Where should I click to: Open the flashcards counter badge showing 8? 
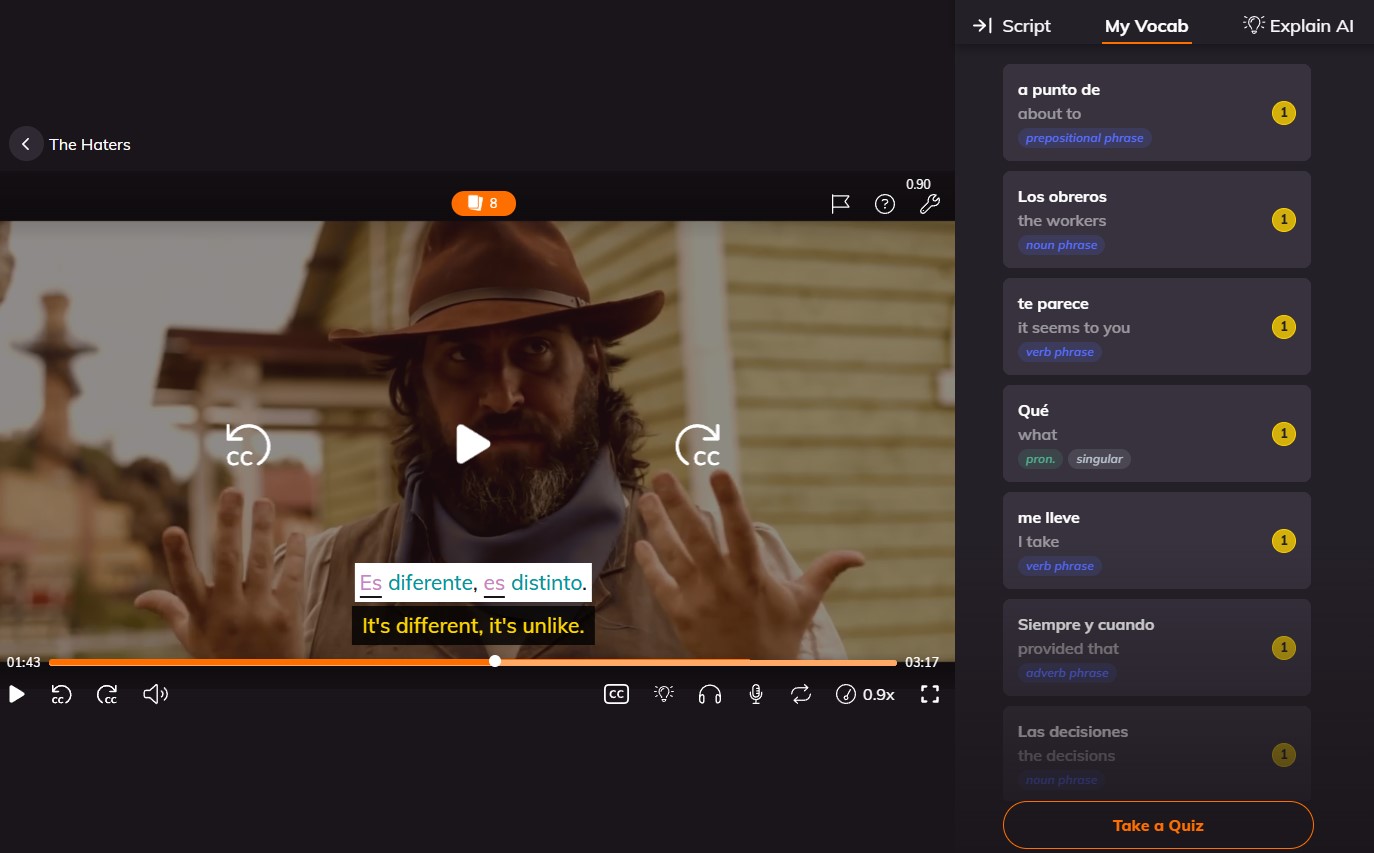483,204
